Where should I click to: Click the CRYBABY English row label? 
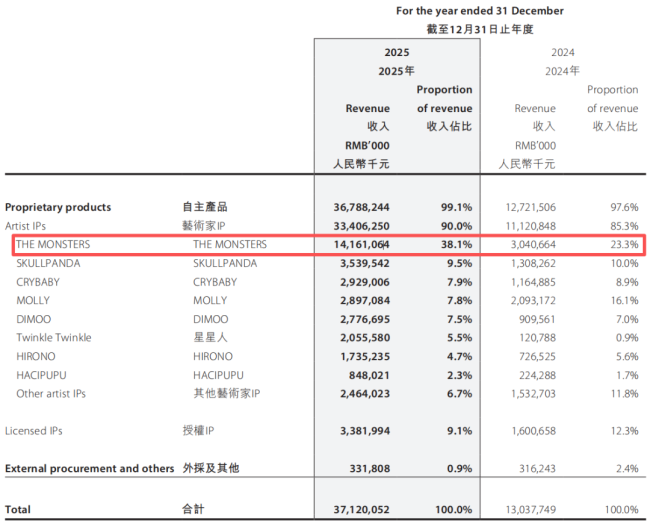click(38, 282)
